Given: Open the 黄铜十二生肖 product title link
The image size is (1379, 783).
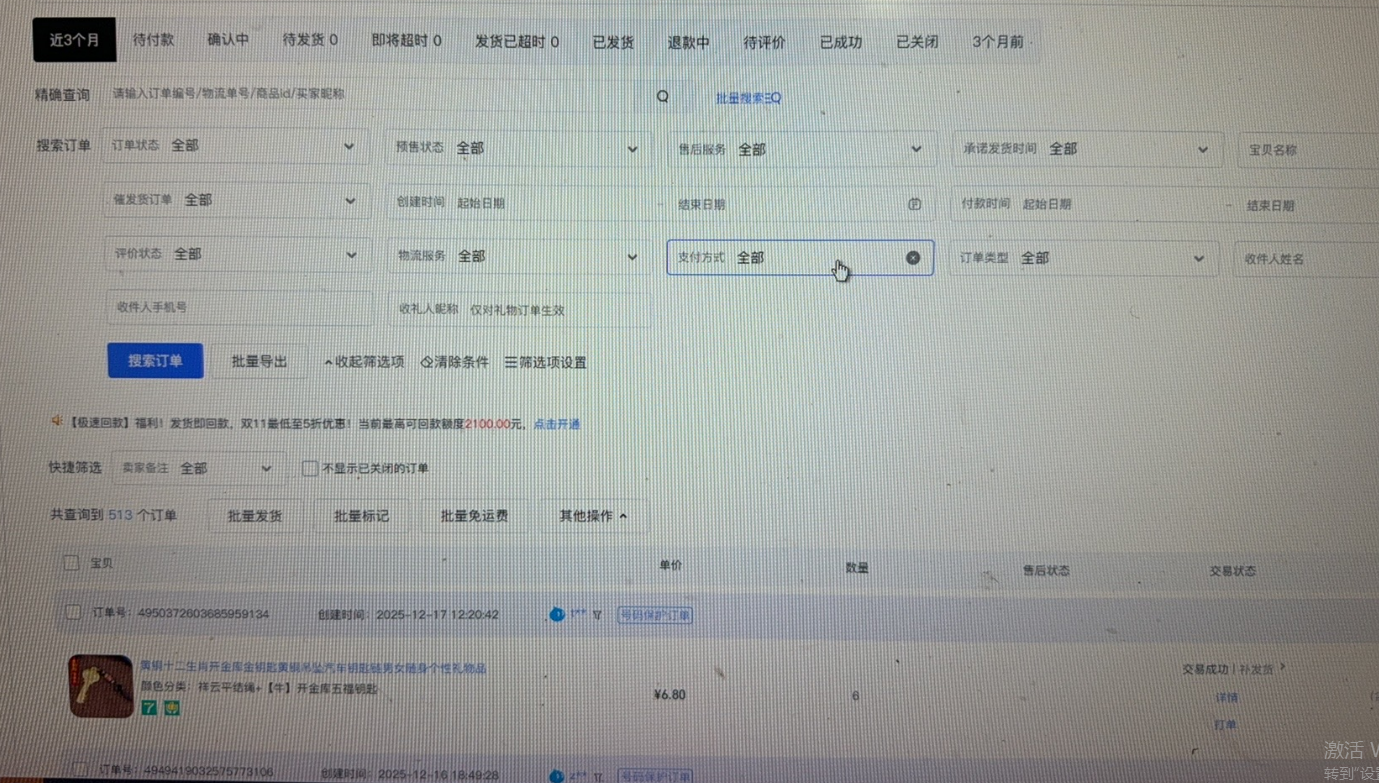Looking at the screenshot, I should click(313, 667).
